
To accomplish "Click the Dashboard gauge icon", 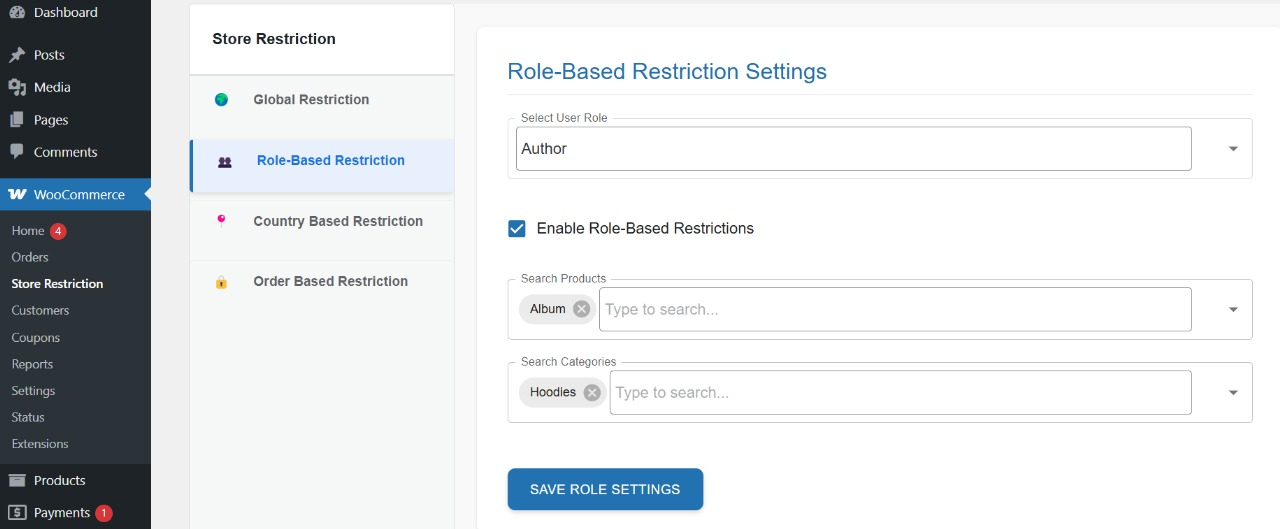I will click(16, 13).
